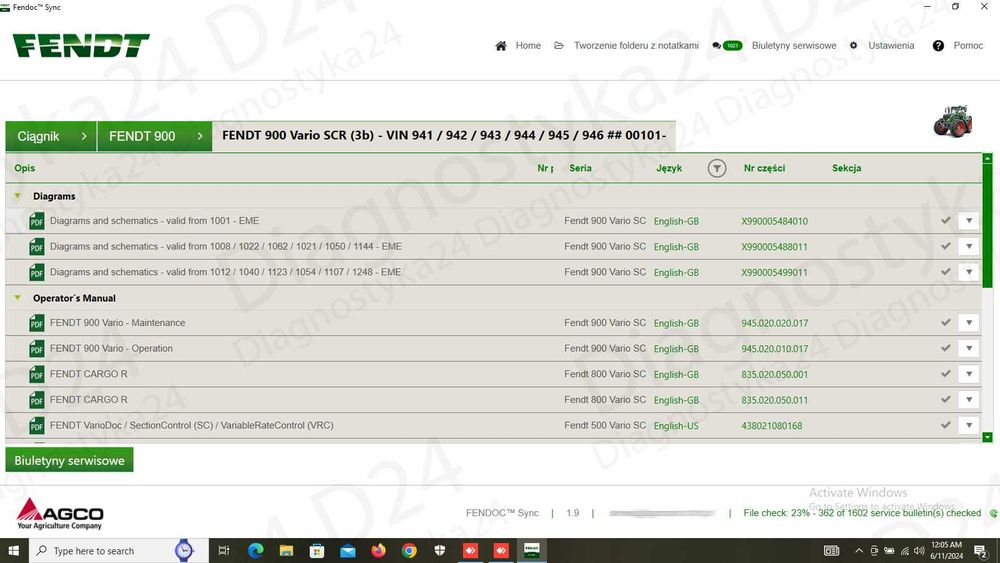This screenshot has height=563, width=1000.
Task: Open Google Chrome from the taskbar
Action: (x=409, y=550)
